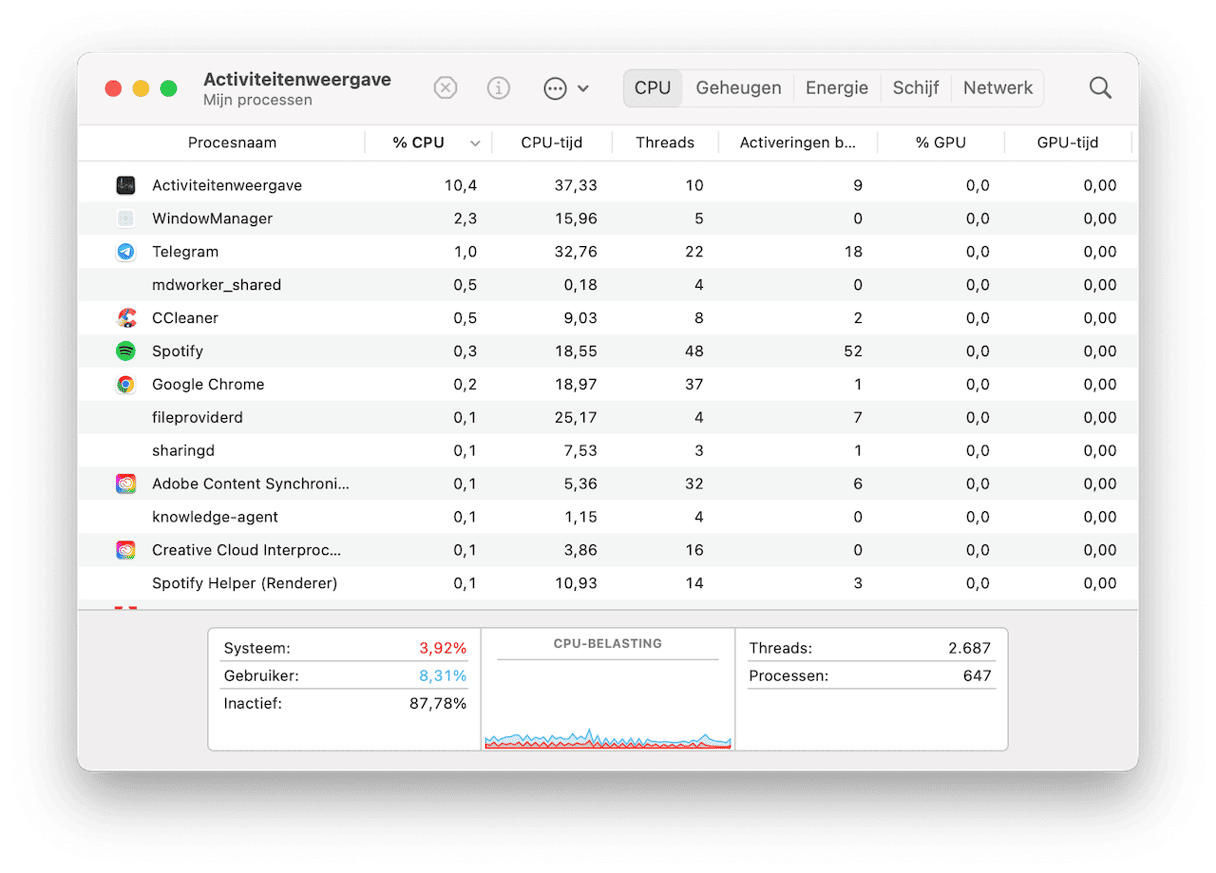Open the search magnifier icon

[1100, 88]
